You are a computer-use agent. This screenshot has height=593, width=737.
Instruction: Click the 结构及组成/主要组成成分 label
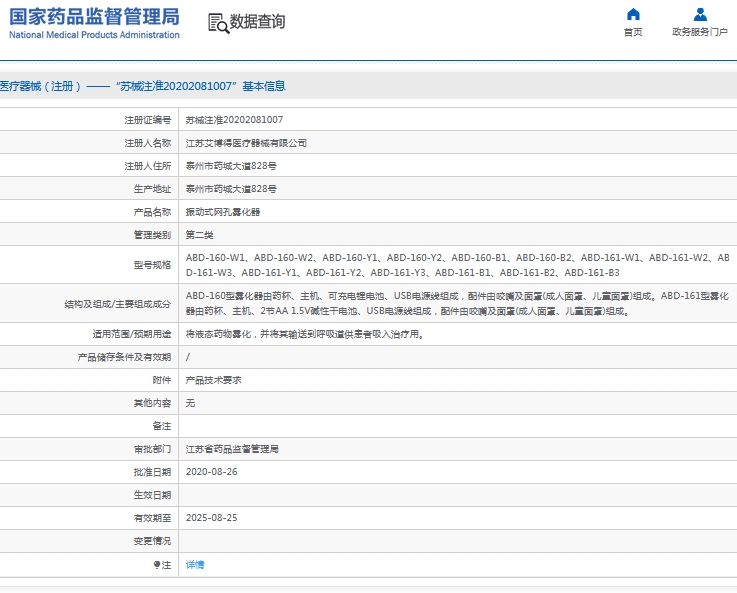click(118, 304)
